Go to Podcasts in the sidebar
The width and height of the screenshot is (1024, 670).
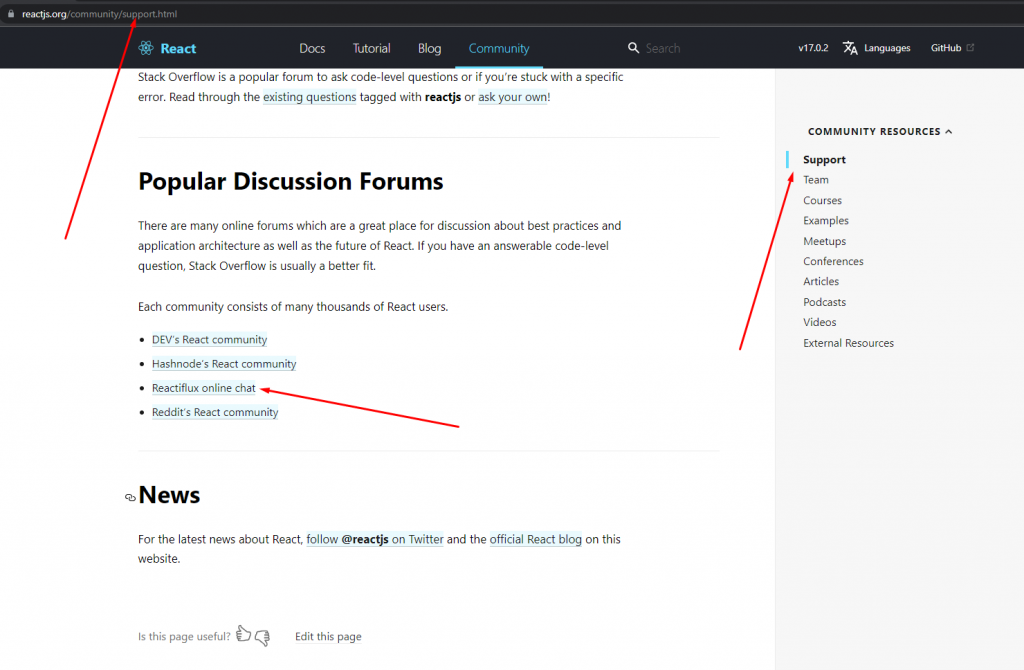(824, 302)
